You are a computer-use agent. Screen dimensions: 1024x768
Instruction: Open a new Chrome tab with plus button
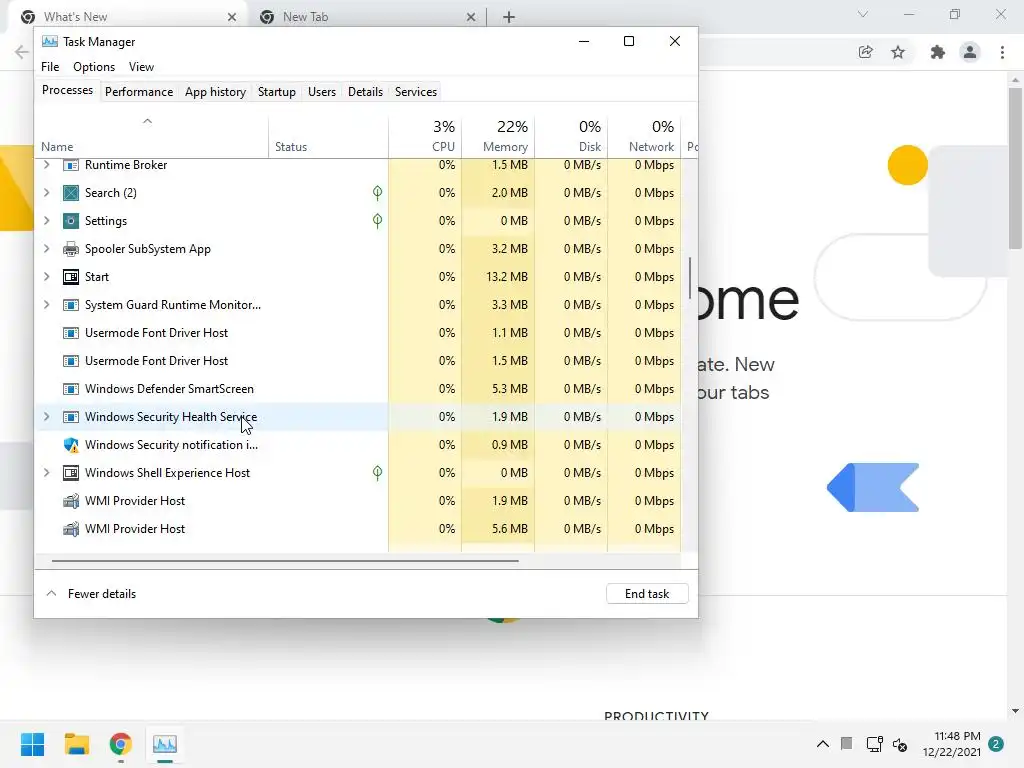(509, 17)
